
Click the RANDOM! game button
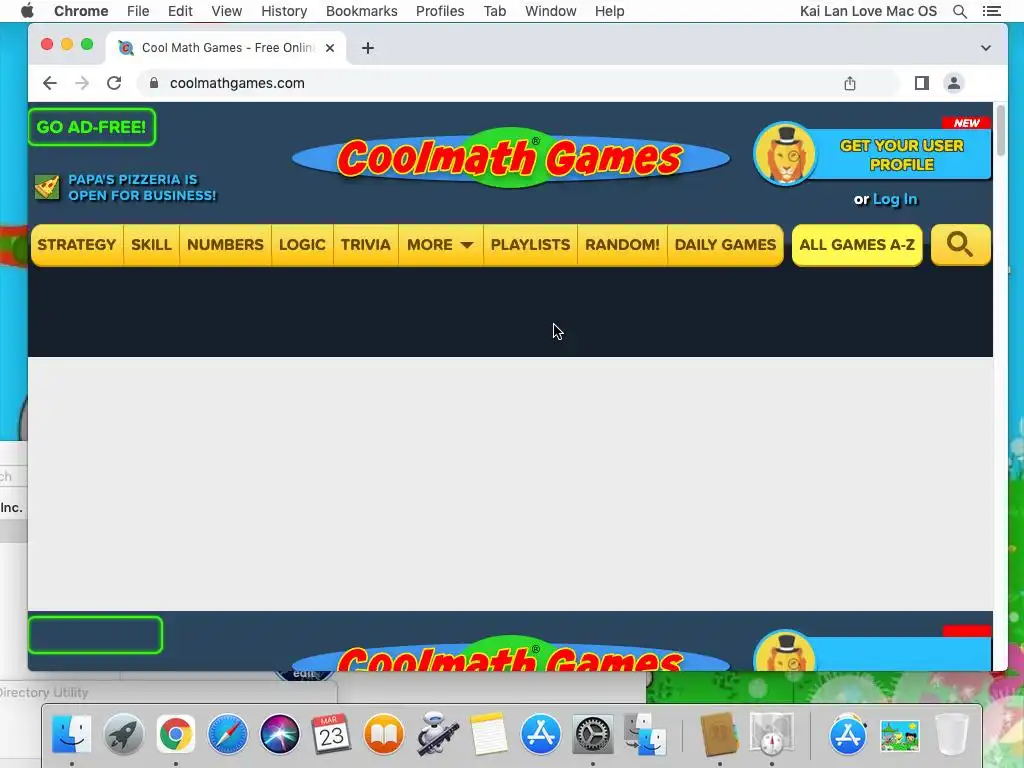click(x=622, y=245)
